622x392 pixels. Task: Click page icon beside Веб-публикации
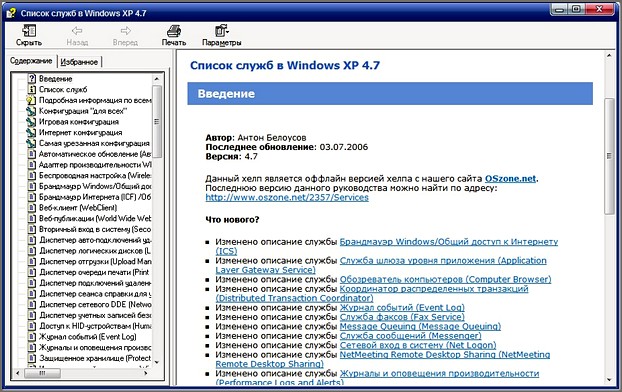(x=32, y=218)
